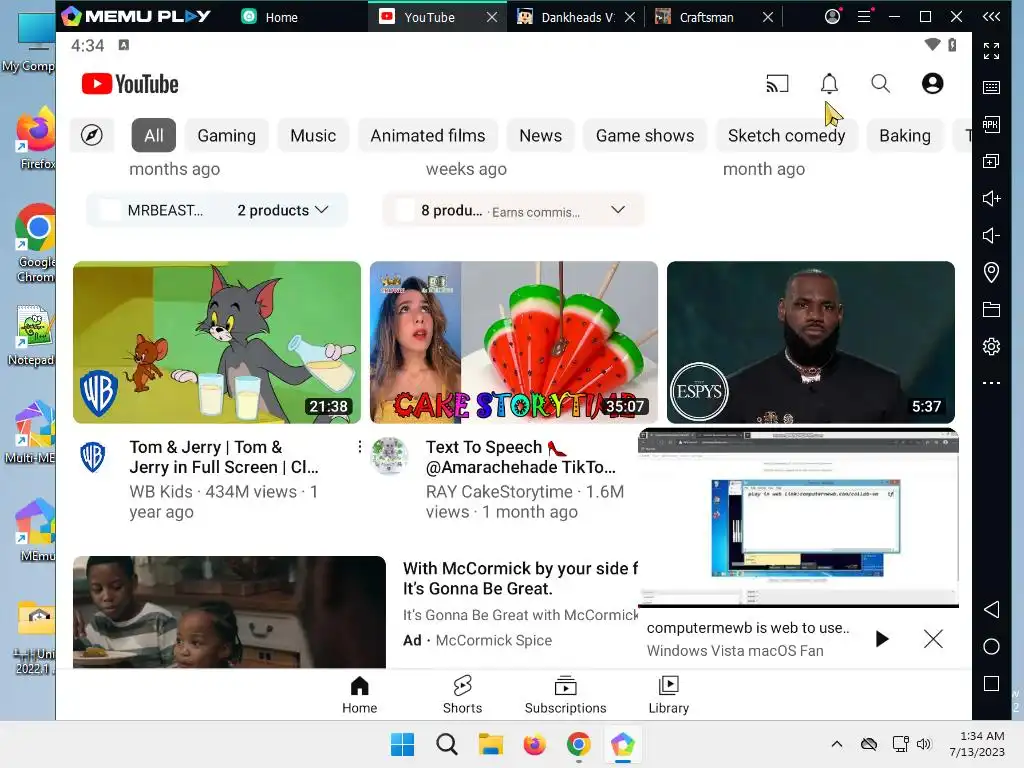Viewport: 1024px width, 768px height.
Task: Expand the 8 products dropdown chevron
Action: 617,210
